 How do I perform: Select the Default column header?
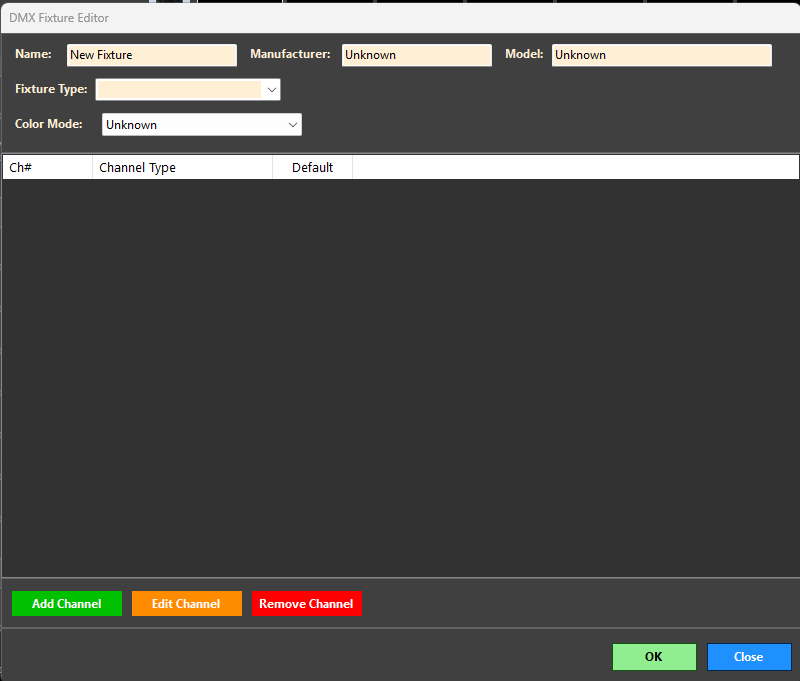(312, 167)
